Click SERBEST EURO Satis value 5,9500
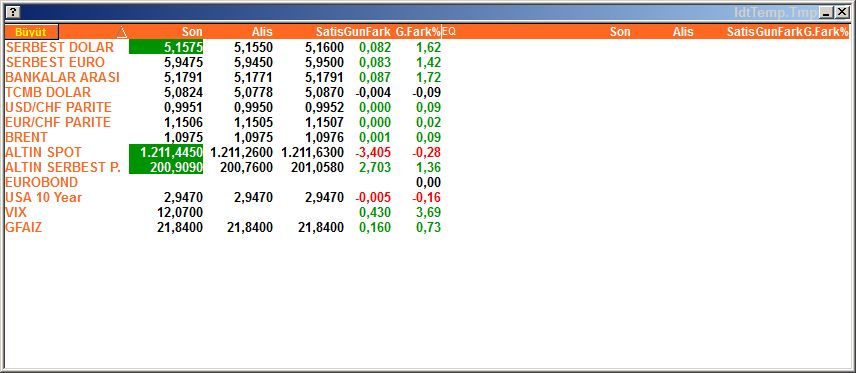Image resolution: width=856 pixels, height=373 pixels. point(324,62)
